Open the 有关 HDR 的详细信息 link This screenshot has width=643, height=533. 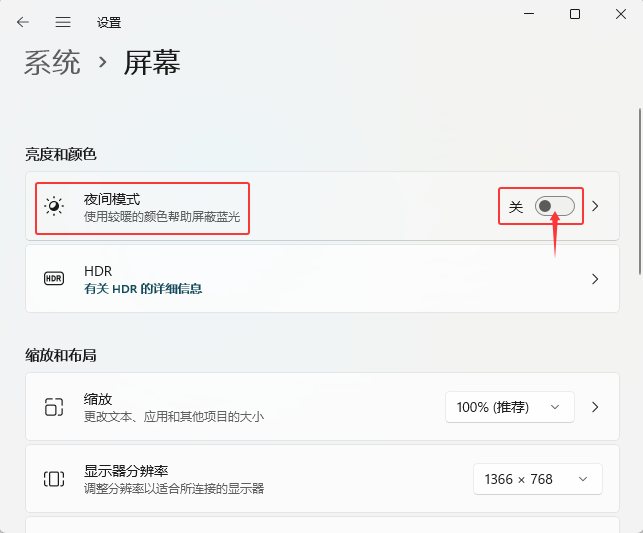pos(143,288)
